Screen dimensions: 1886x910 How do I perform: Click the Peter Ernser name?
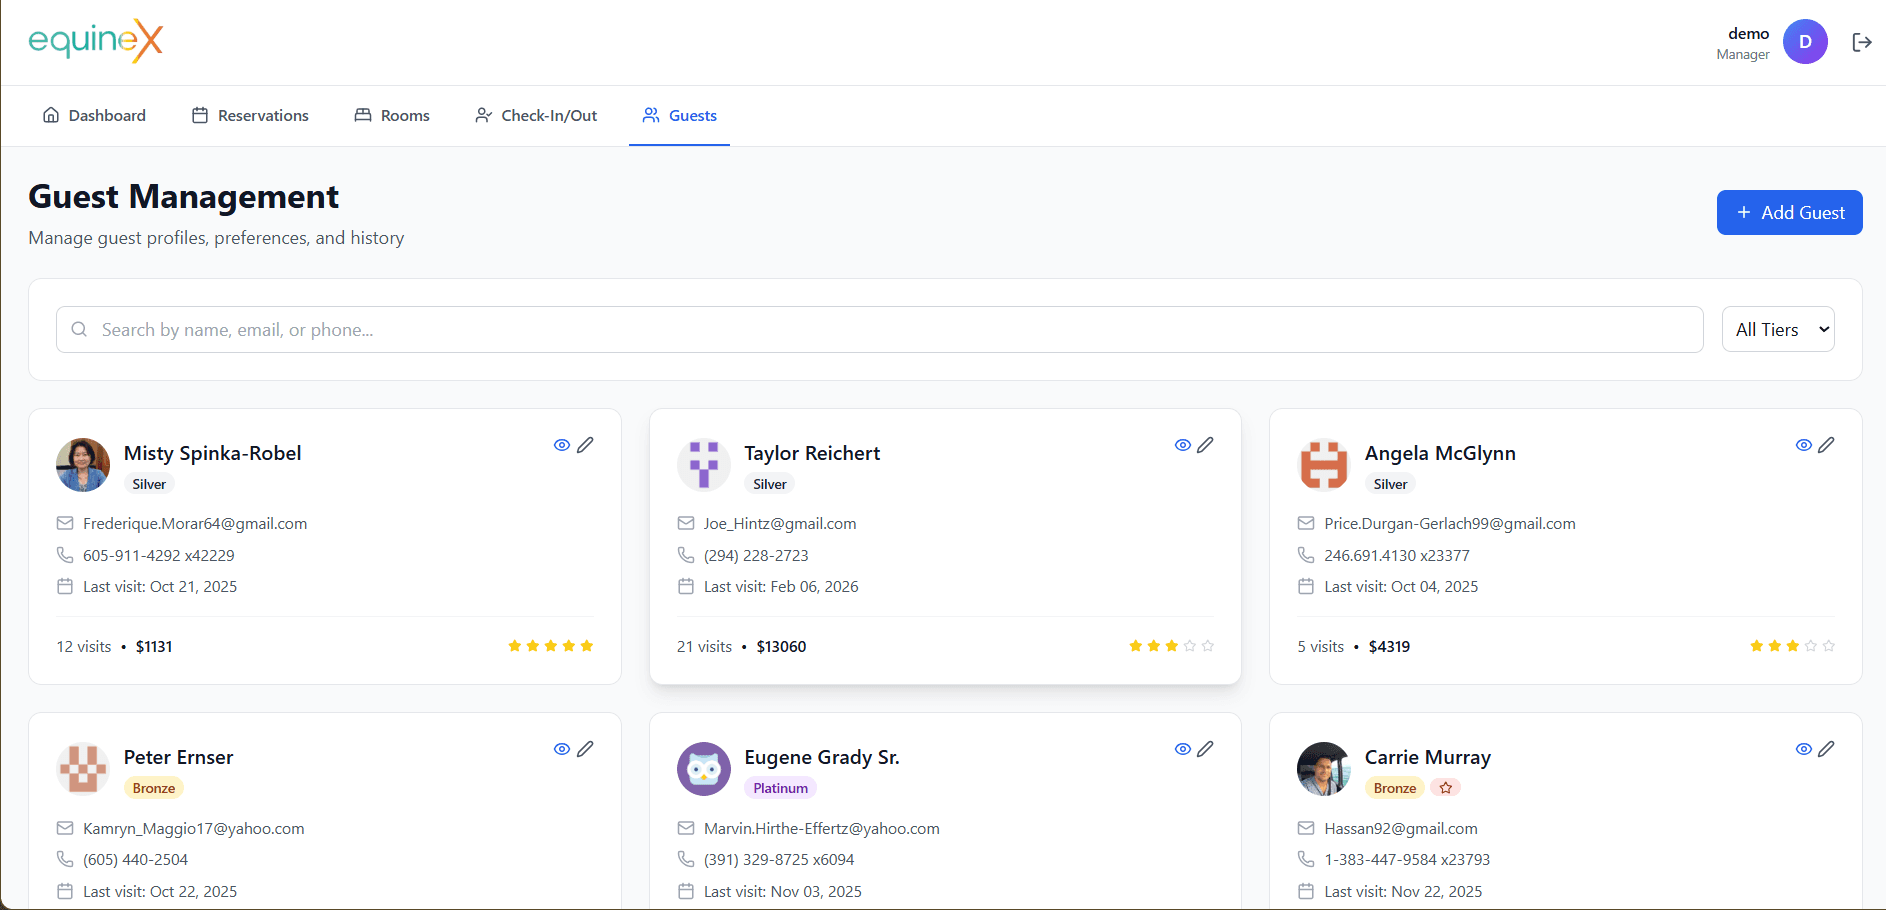(179, 757)
